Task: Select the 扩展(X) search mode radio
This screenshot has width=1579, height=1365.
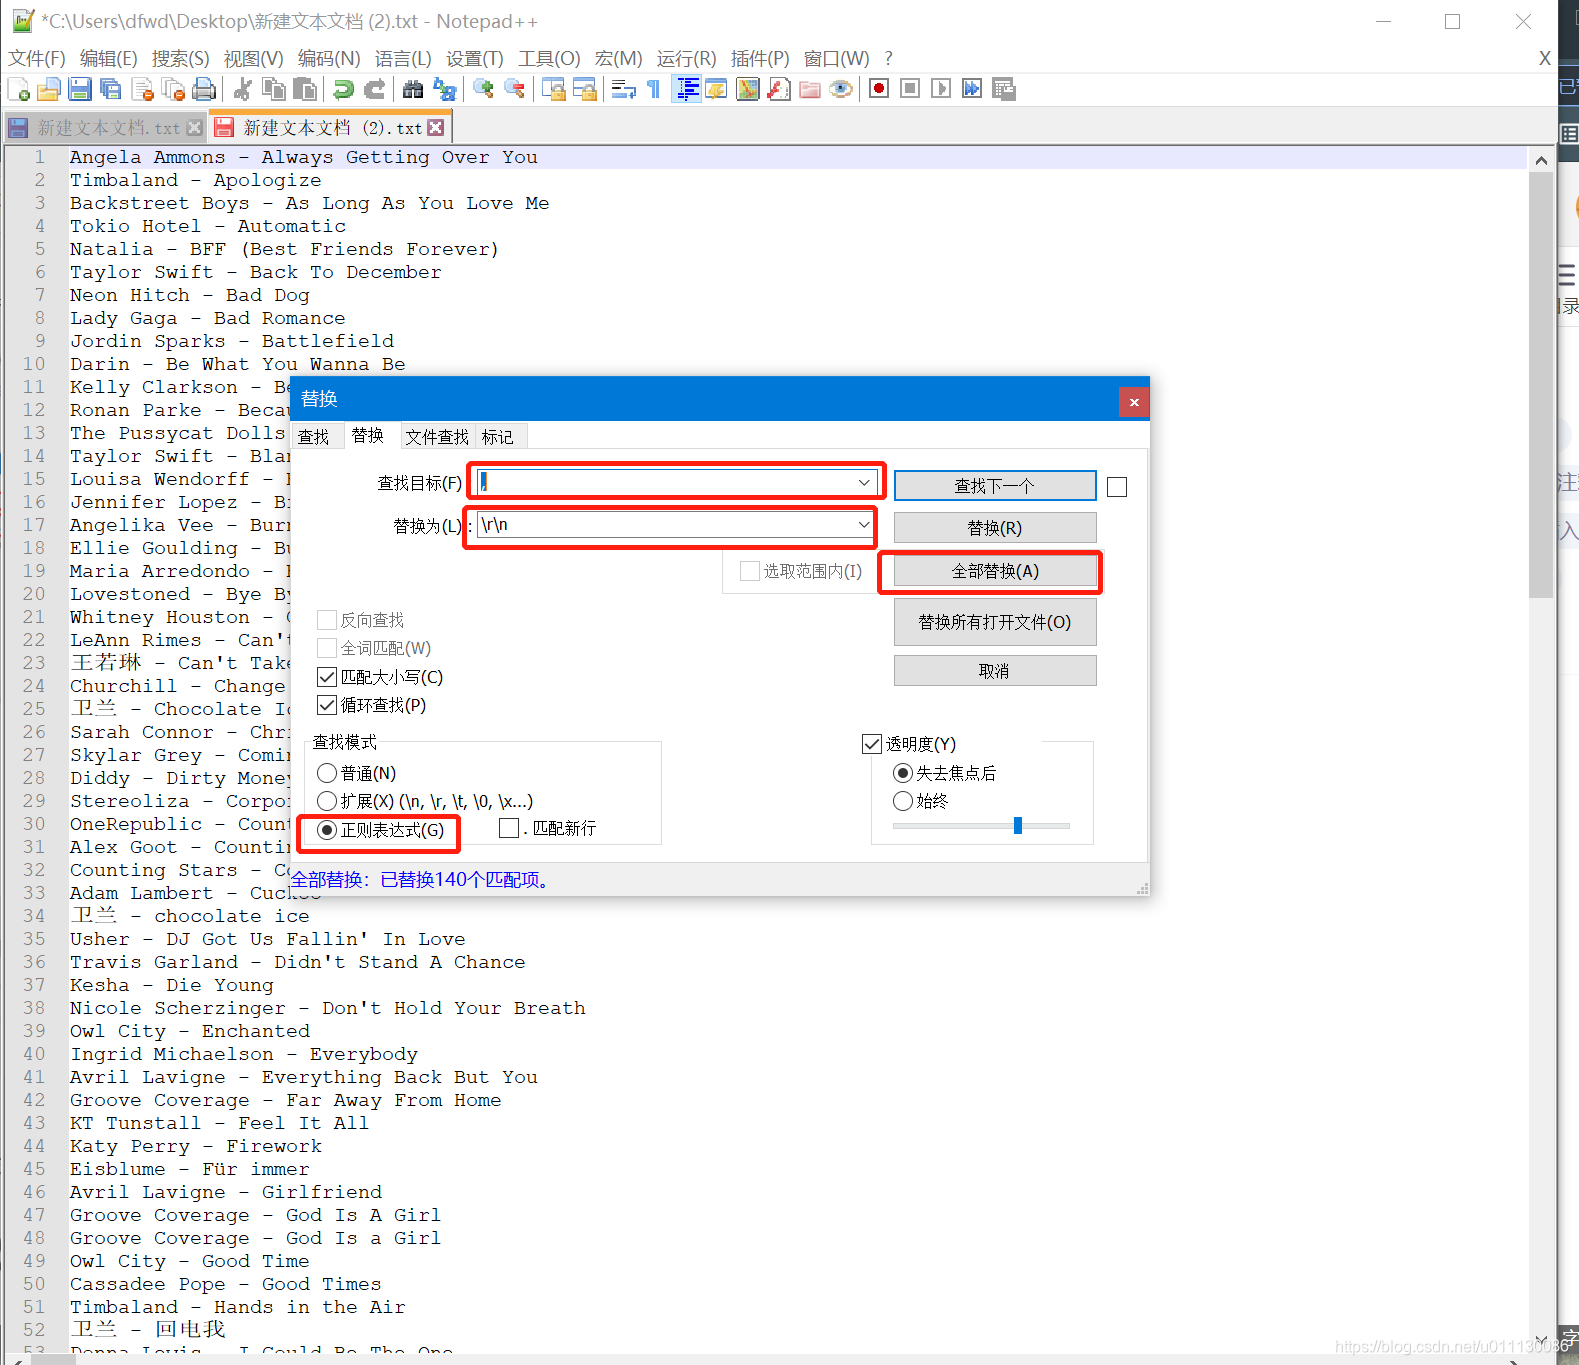Action: (327, 801)
